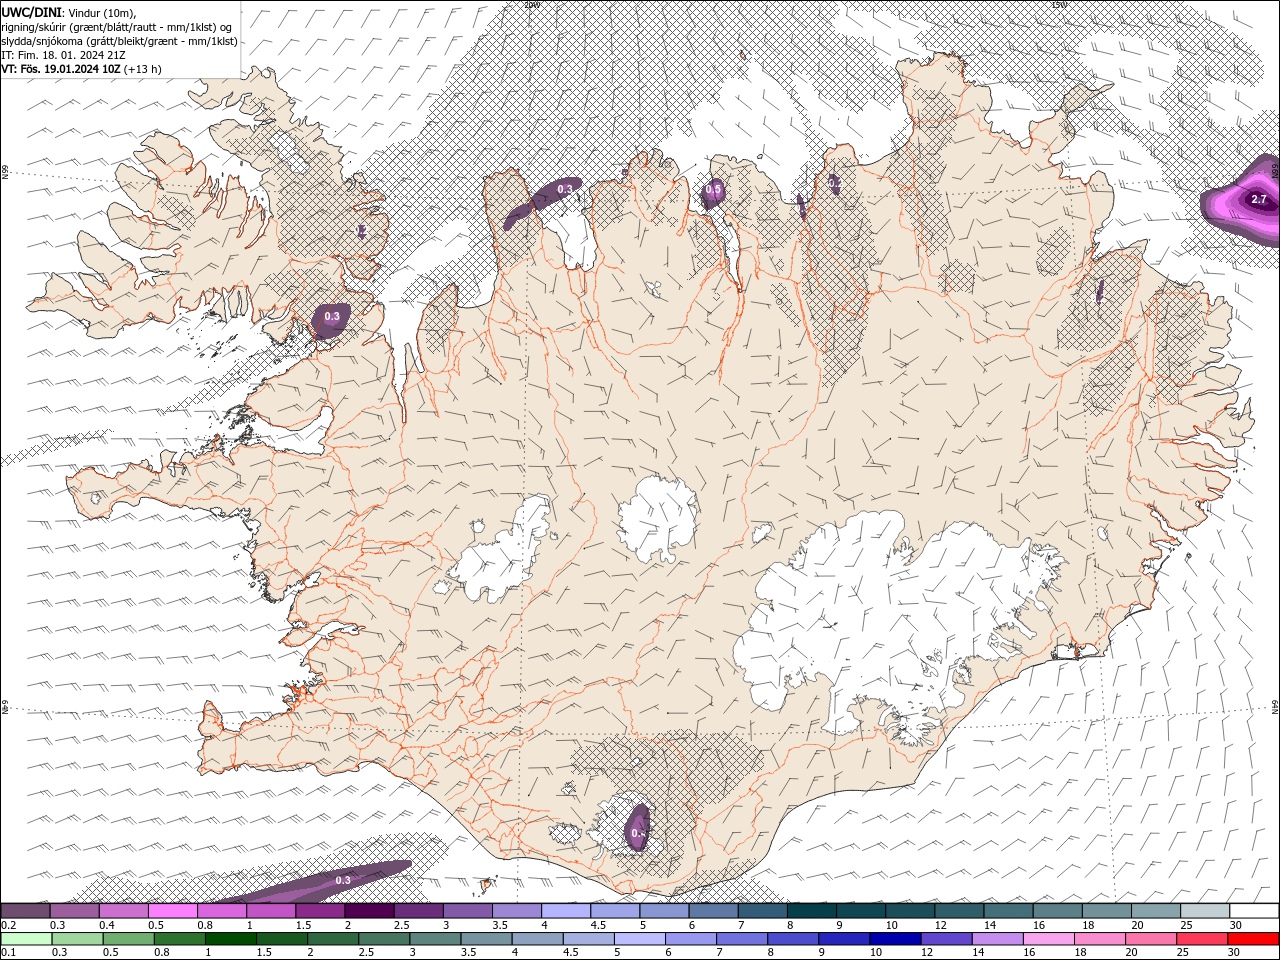Pick the top-row legend swatch starting at 0.8

pyautogui.click(x=222, y=911)
